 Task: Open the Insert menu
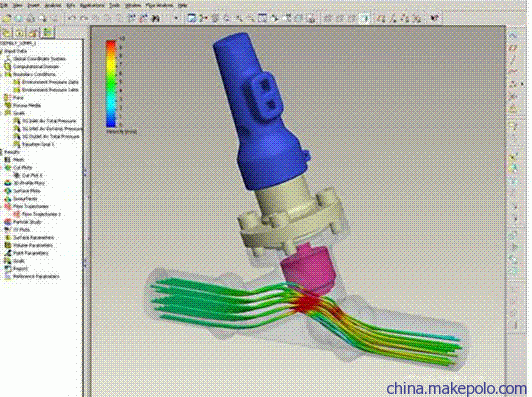point(33,5)
